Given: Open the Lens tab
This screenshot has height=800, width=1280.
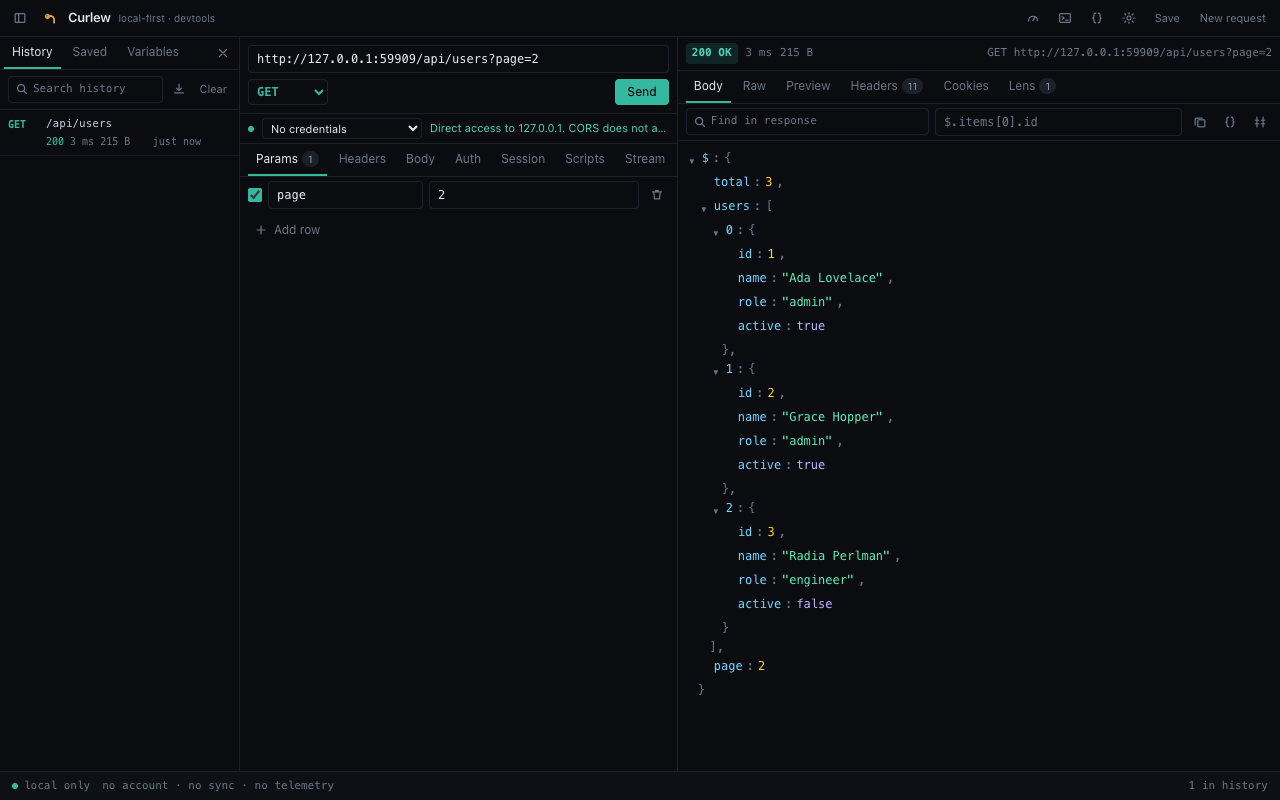Looking at the screenshot, I should 1031,86.
